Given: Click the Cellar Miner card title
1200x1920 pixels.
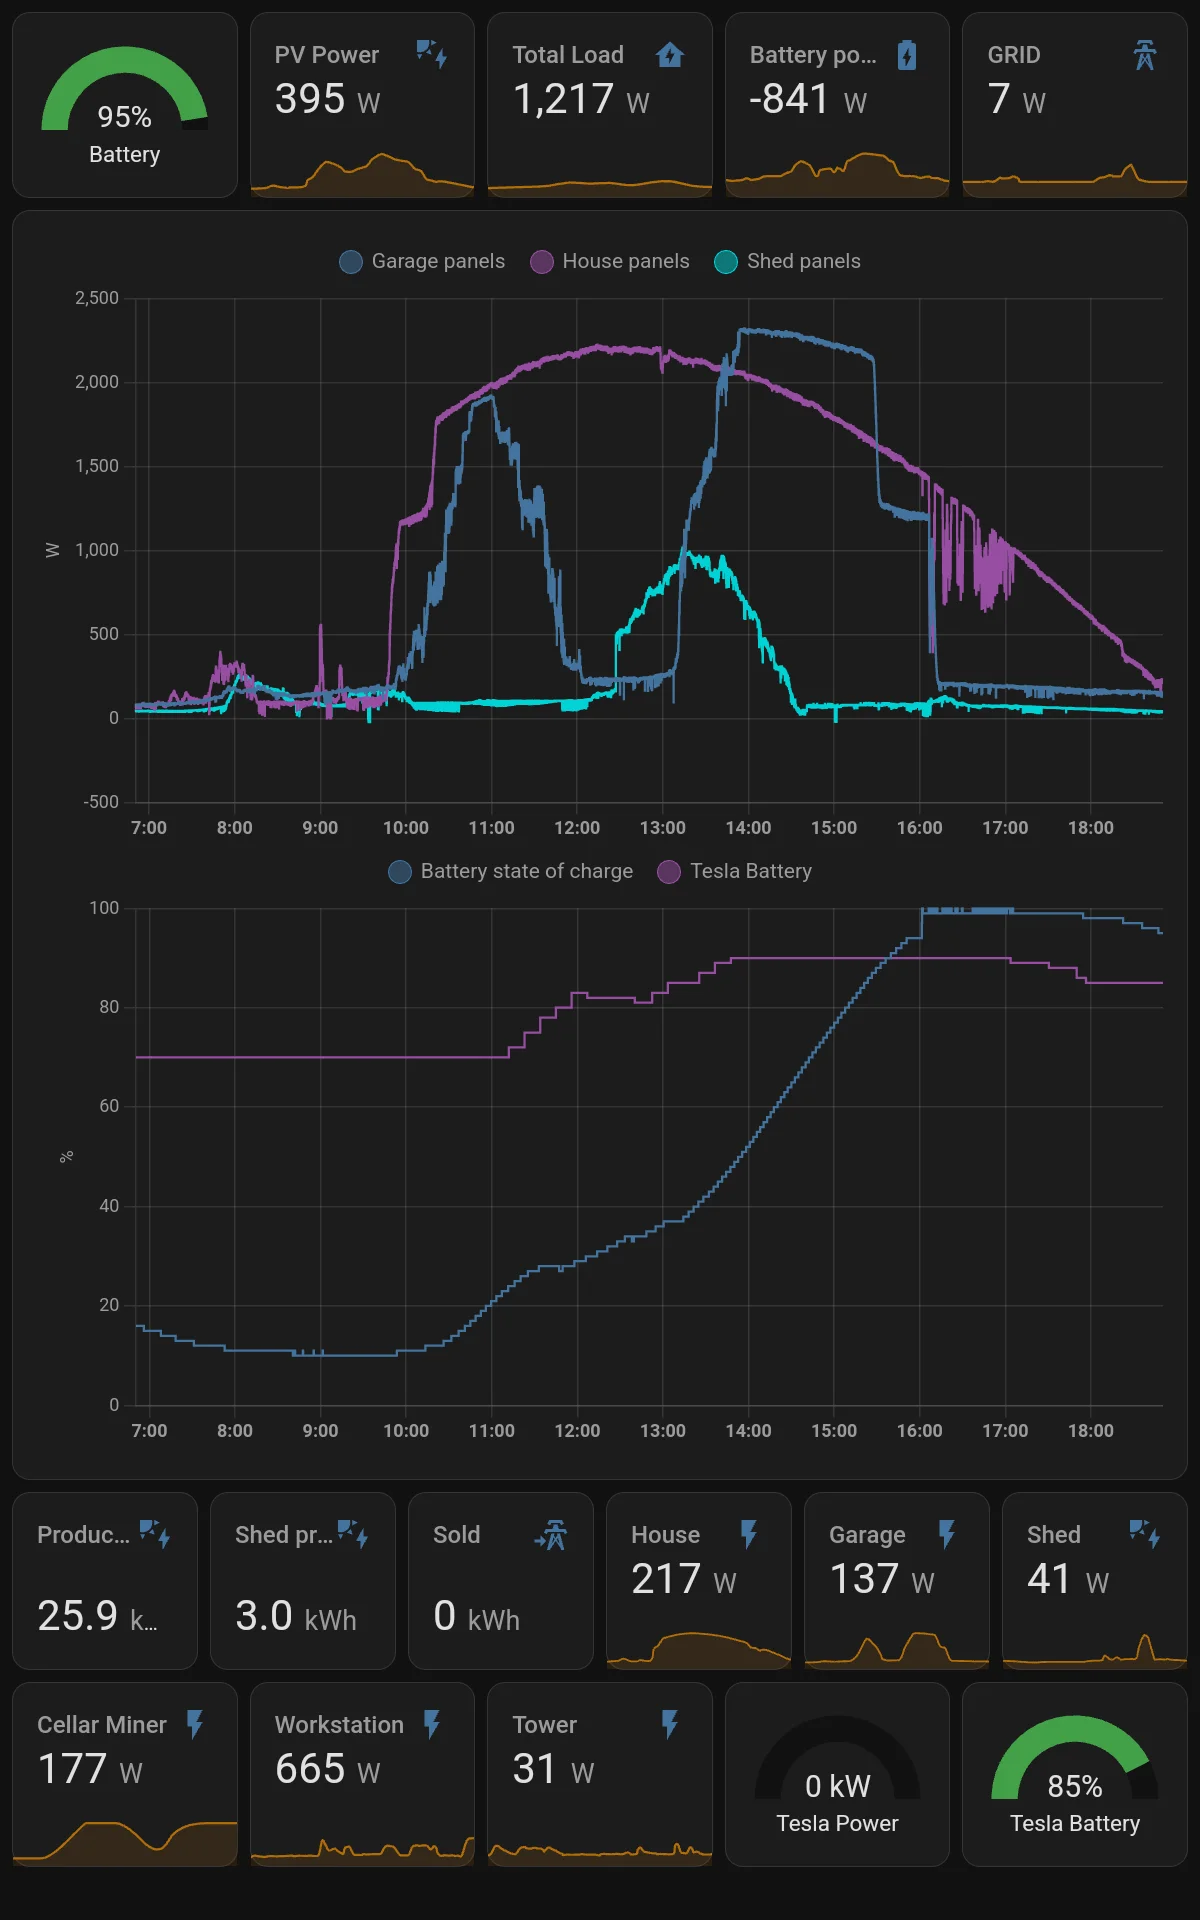Looking at the screenshot, I should click(x=102, y=1725).
